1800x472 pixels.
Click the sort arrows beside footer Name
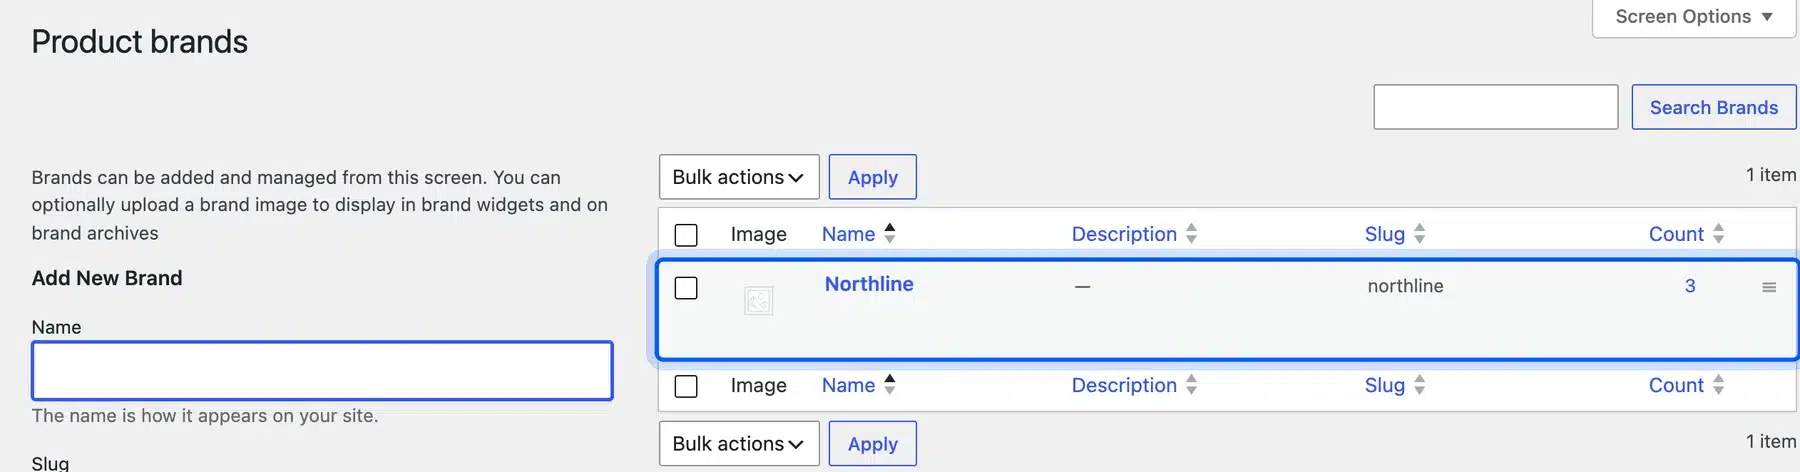(x=890, y=384)
